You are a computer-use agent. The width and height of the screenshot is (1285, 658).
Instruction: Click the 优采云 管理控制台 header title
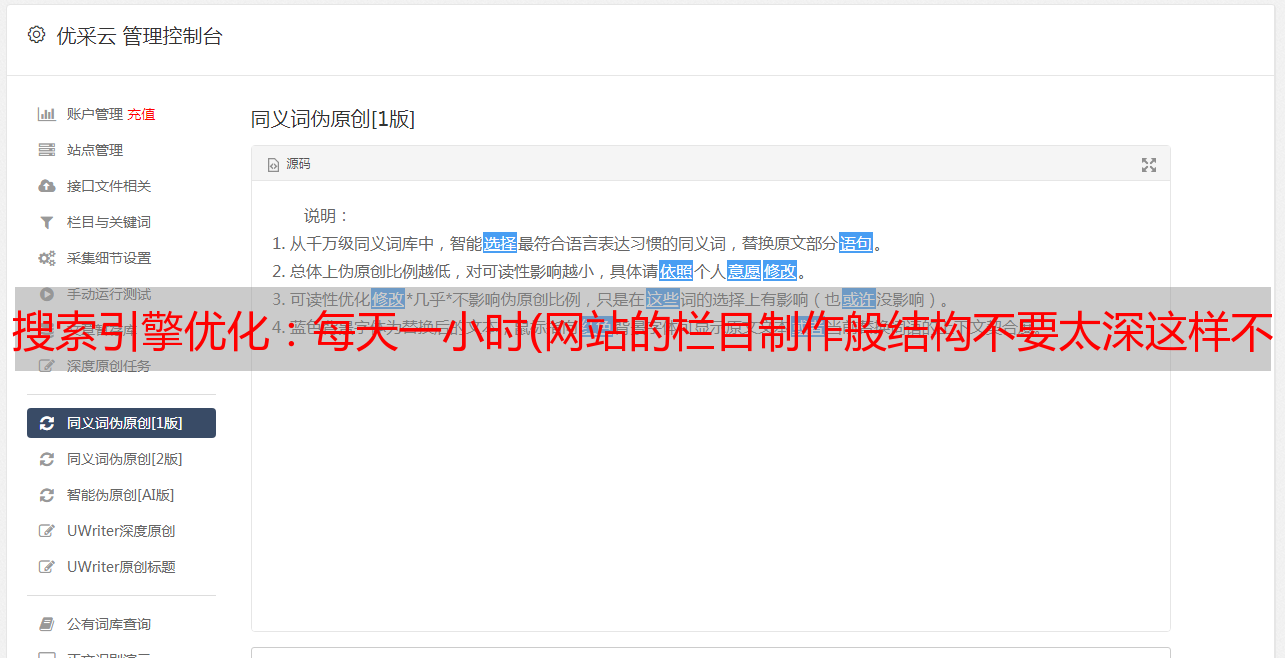pos(139,36)
